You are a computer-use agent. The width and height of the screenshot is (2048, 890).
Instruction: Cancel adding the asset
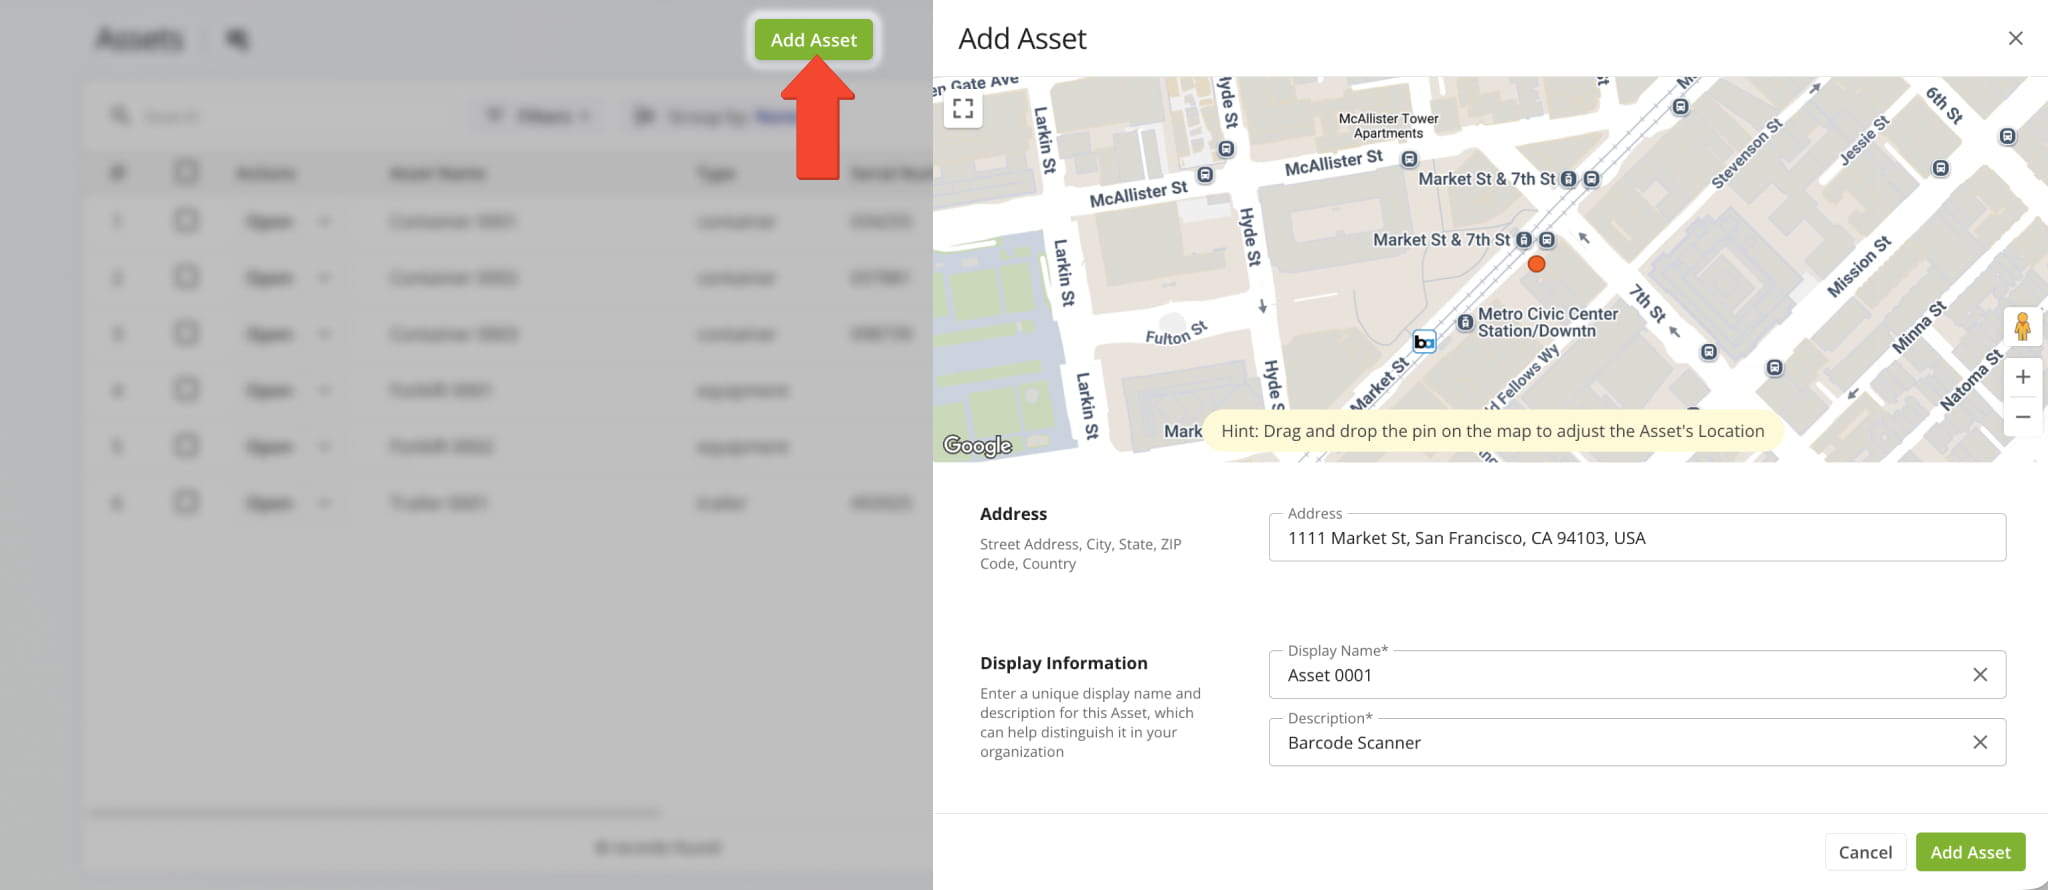click(x=1865, y=852)
